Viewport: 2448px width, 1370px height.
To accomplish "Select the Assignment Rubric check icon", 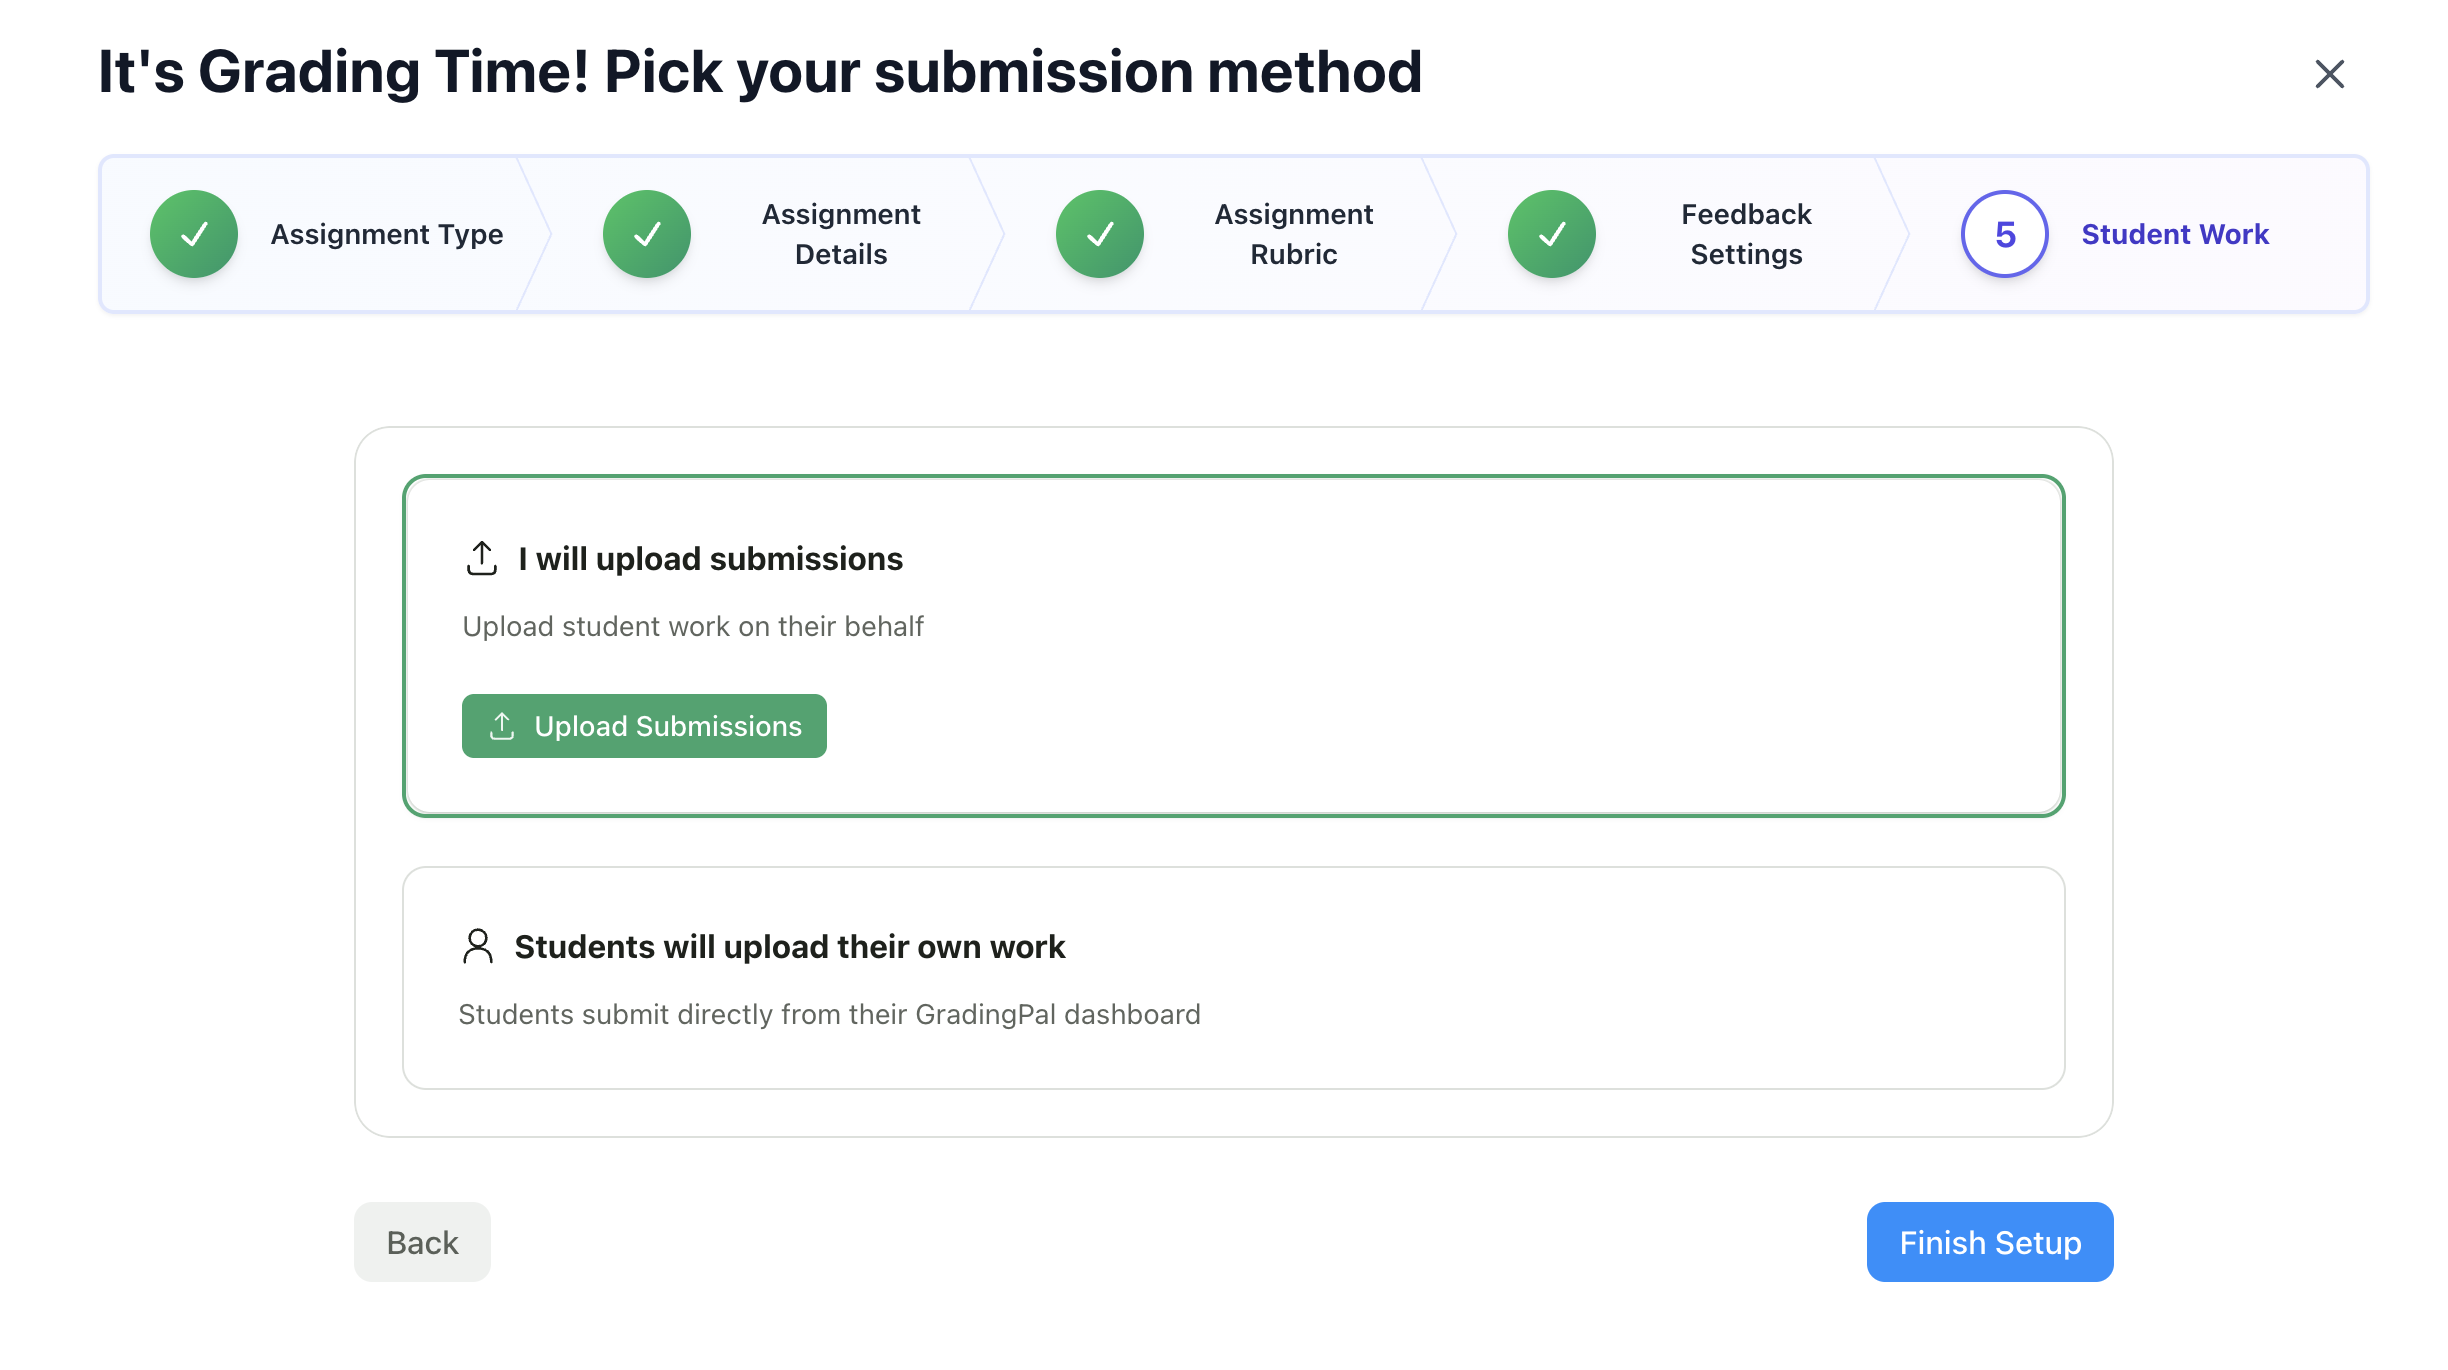I will click(1099, 233).
